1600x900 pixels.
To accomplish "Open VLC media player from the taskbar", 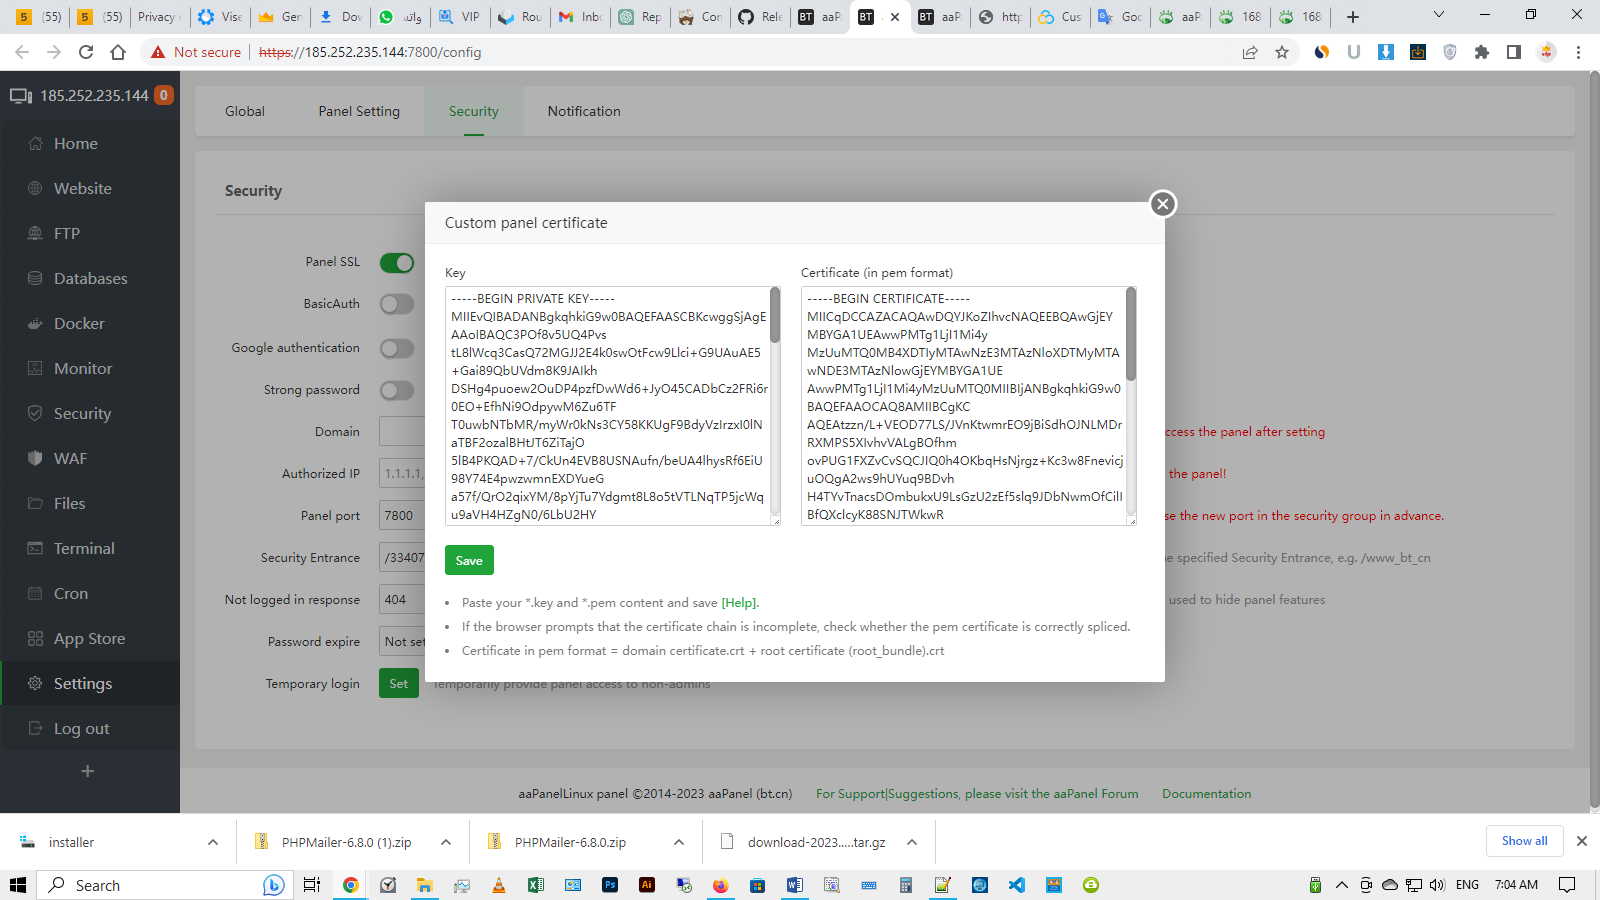I will pyautogui.click(x=499, y=885).
